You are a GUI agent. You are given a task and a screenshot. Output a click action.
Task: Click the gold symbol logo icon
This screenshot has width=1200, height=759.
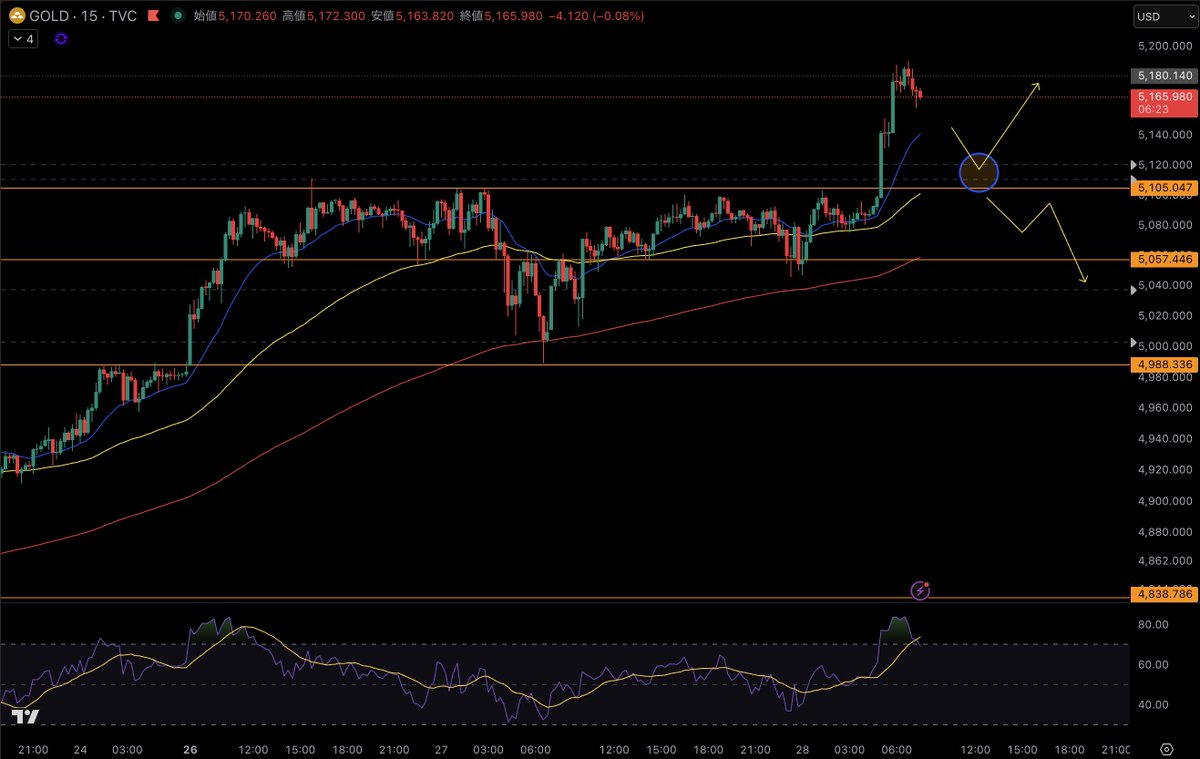[17, 16]
